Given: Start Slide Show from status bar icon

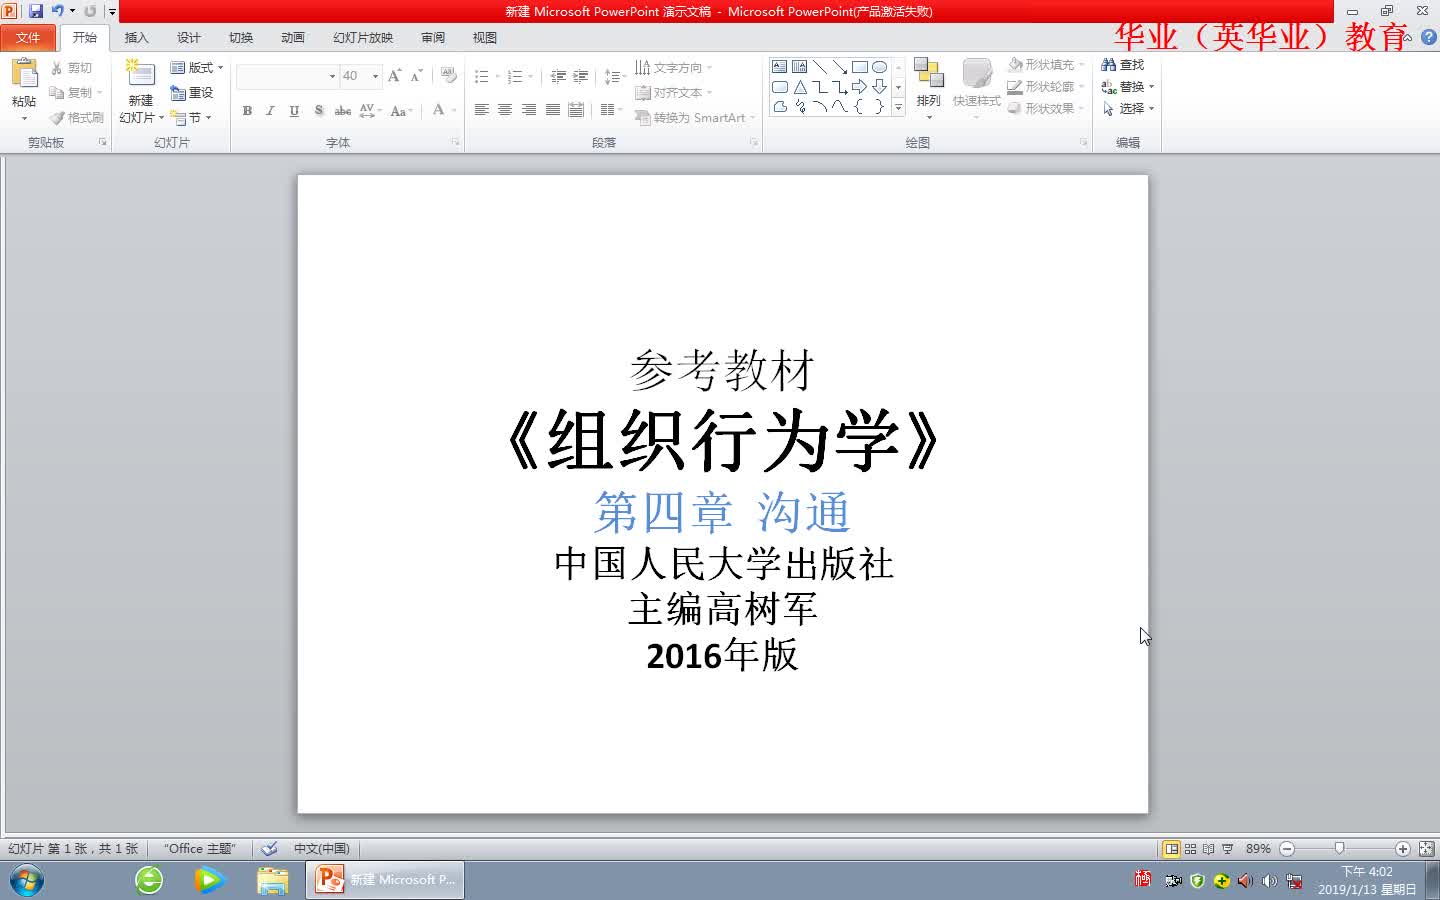Looking at the screenshot, I should tap(1226, 848).
